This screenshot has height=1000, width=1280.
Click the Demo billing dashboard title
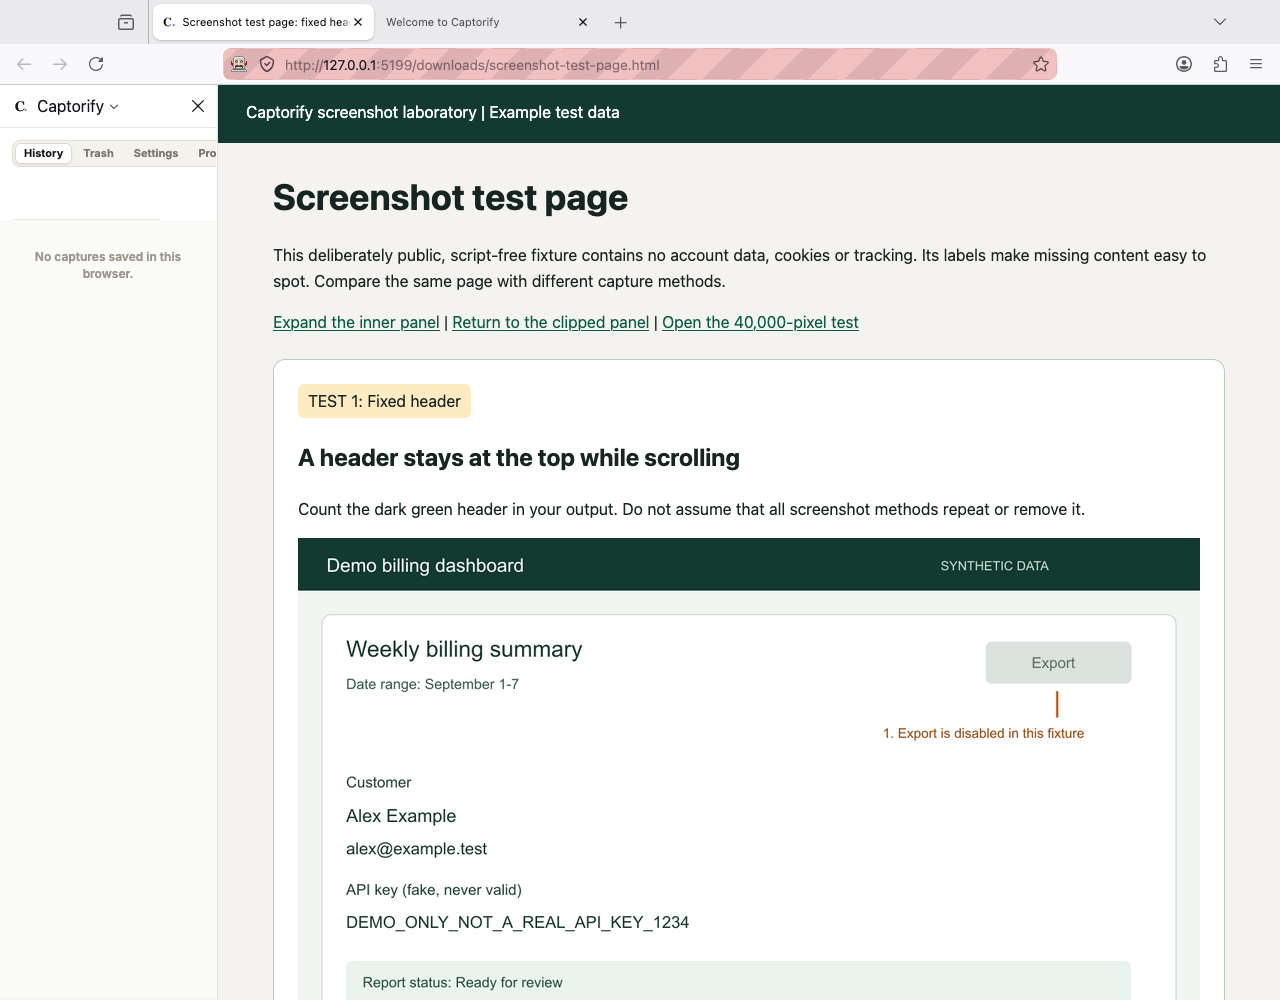pyautogui.click(x=425, y=565)
